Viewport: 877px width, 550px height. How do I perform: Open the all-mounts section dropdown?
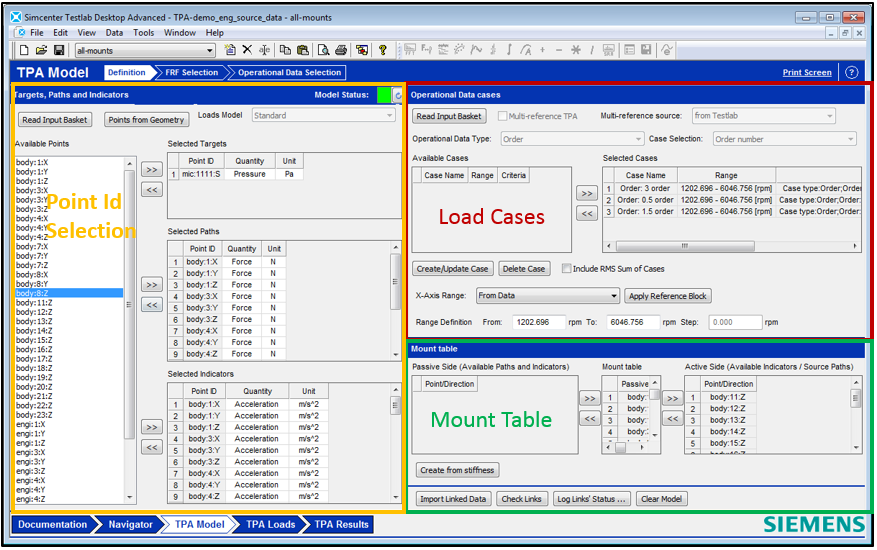coord(210,50)
